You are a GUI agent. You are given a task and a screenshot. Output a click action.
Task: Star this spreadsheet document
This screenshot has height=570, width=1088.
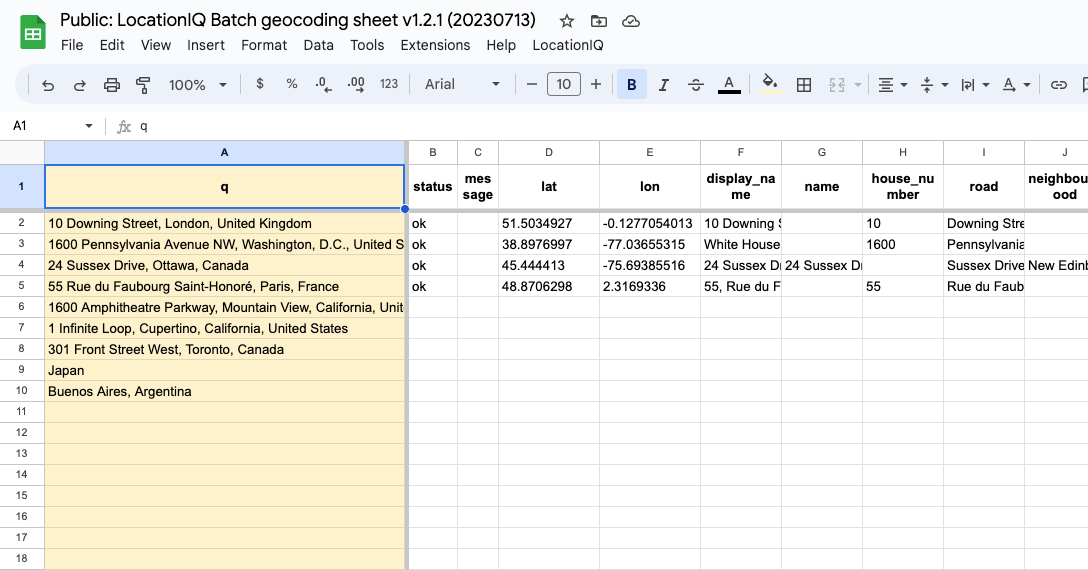[567, 21]
